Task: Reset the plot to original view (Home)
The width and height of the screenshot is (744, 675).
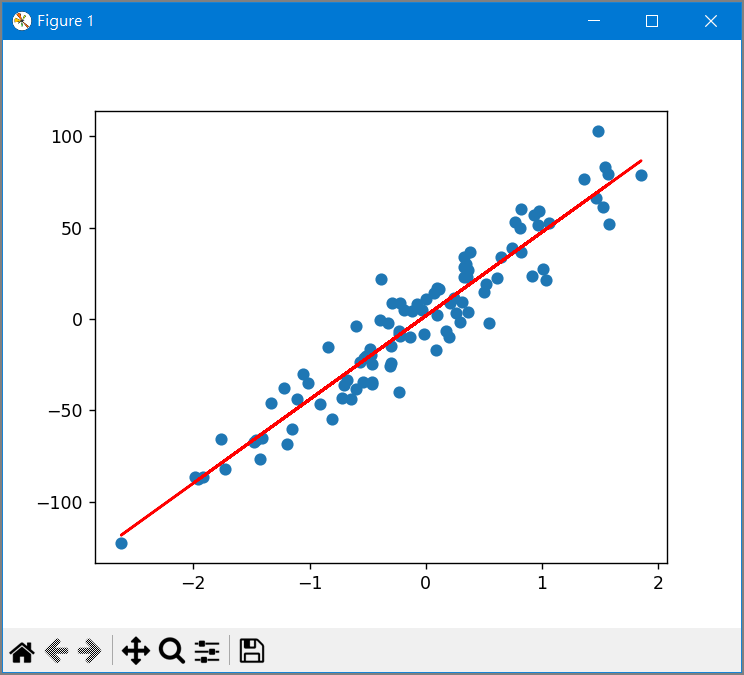Action: point(22,652)
